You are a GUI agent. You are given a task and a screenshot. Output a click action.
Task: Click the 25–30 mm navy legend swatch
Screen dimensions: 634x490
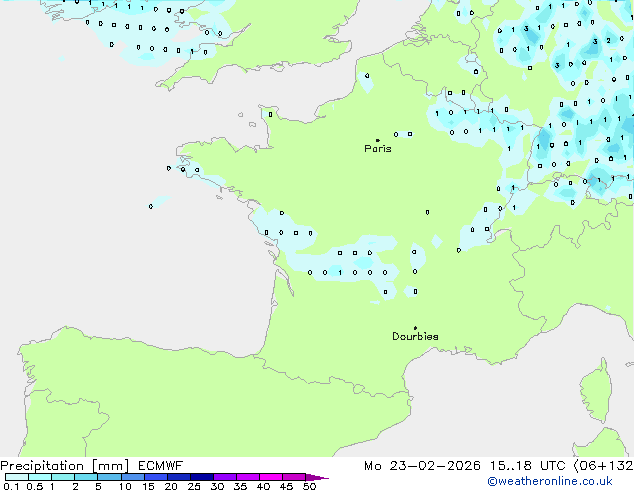202,477
